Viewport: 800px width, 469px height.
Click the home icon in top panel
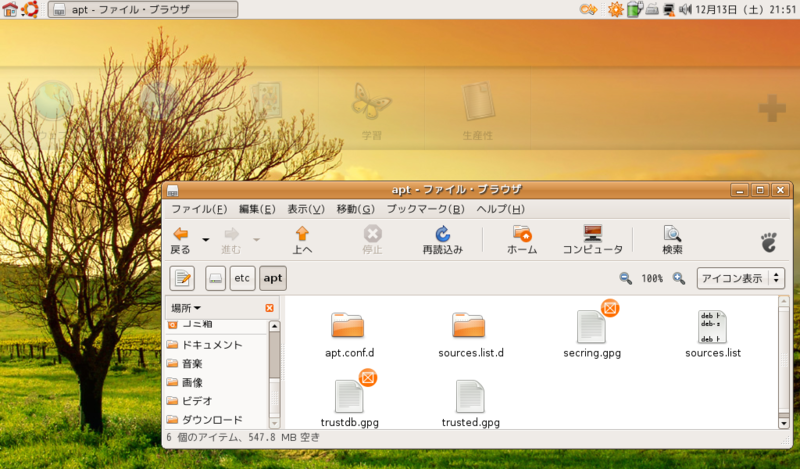tap(10, 9)
